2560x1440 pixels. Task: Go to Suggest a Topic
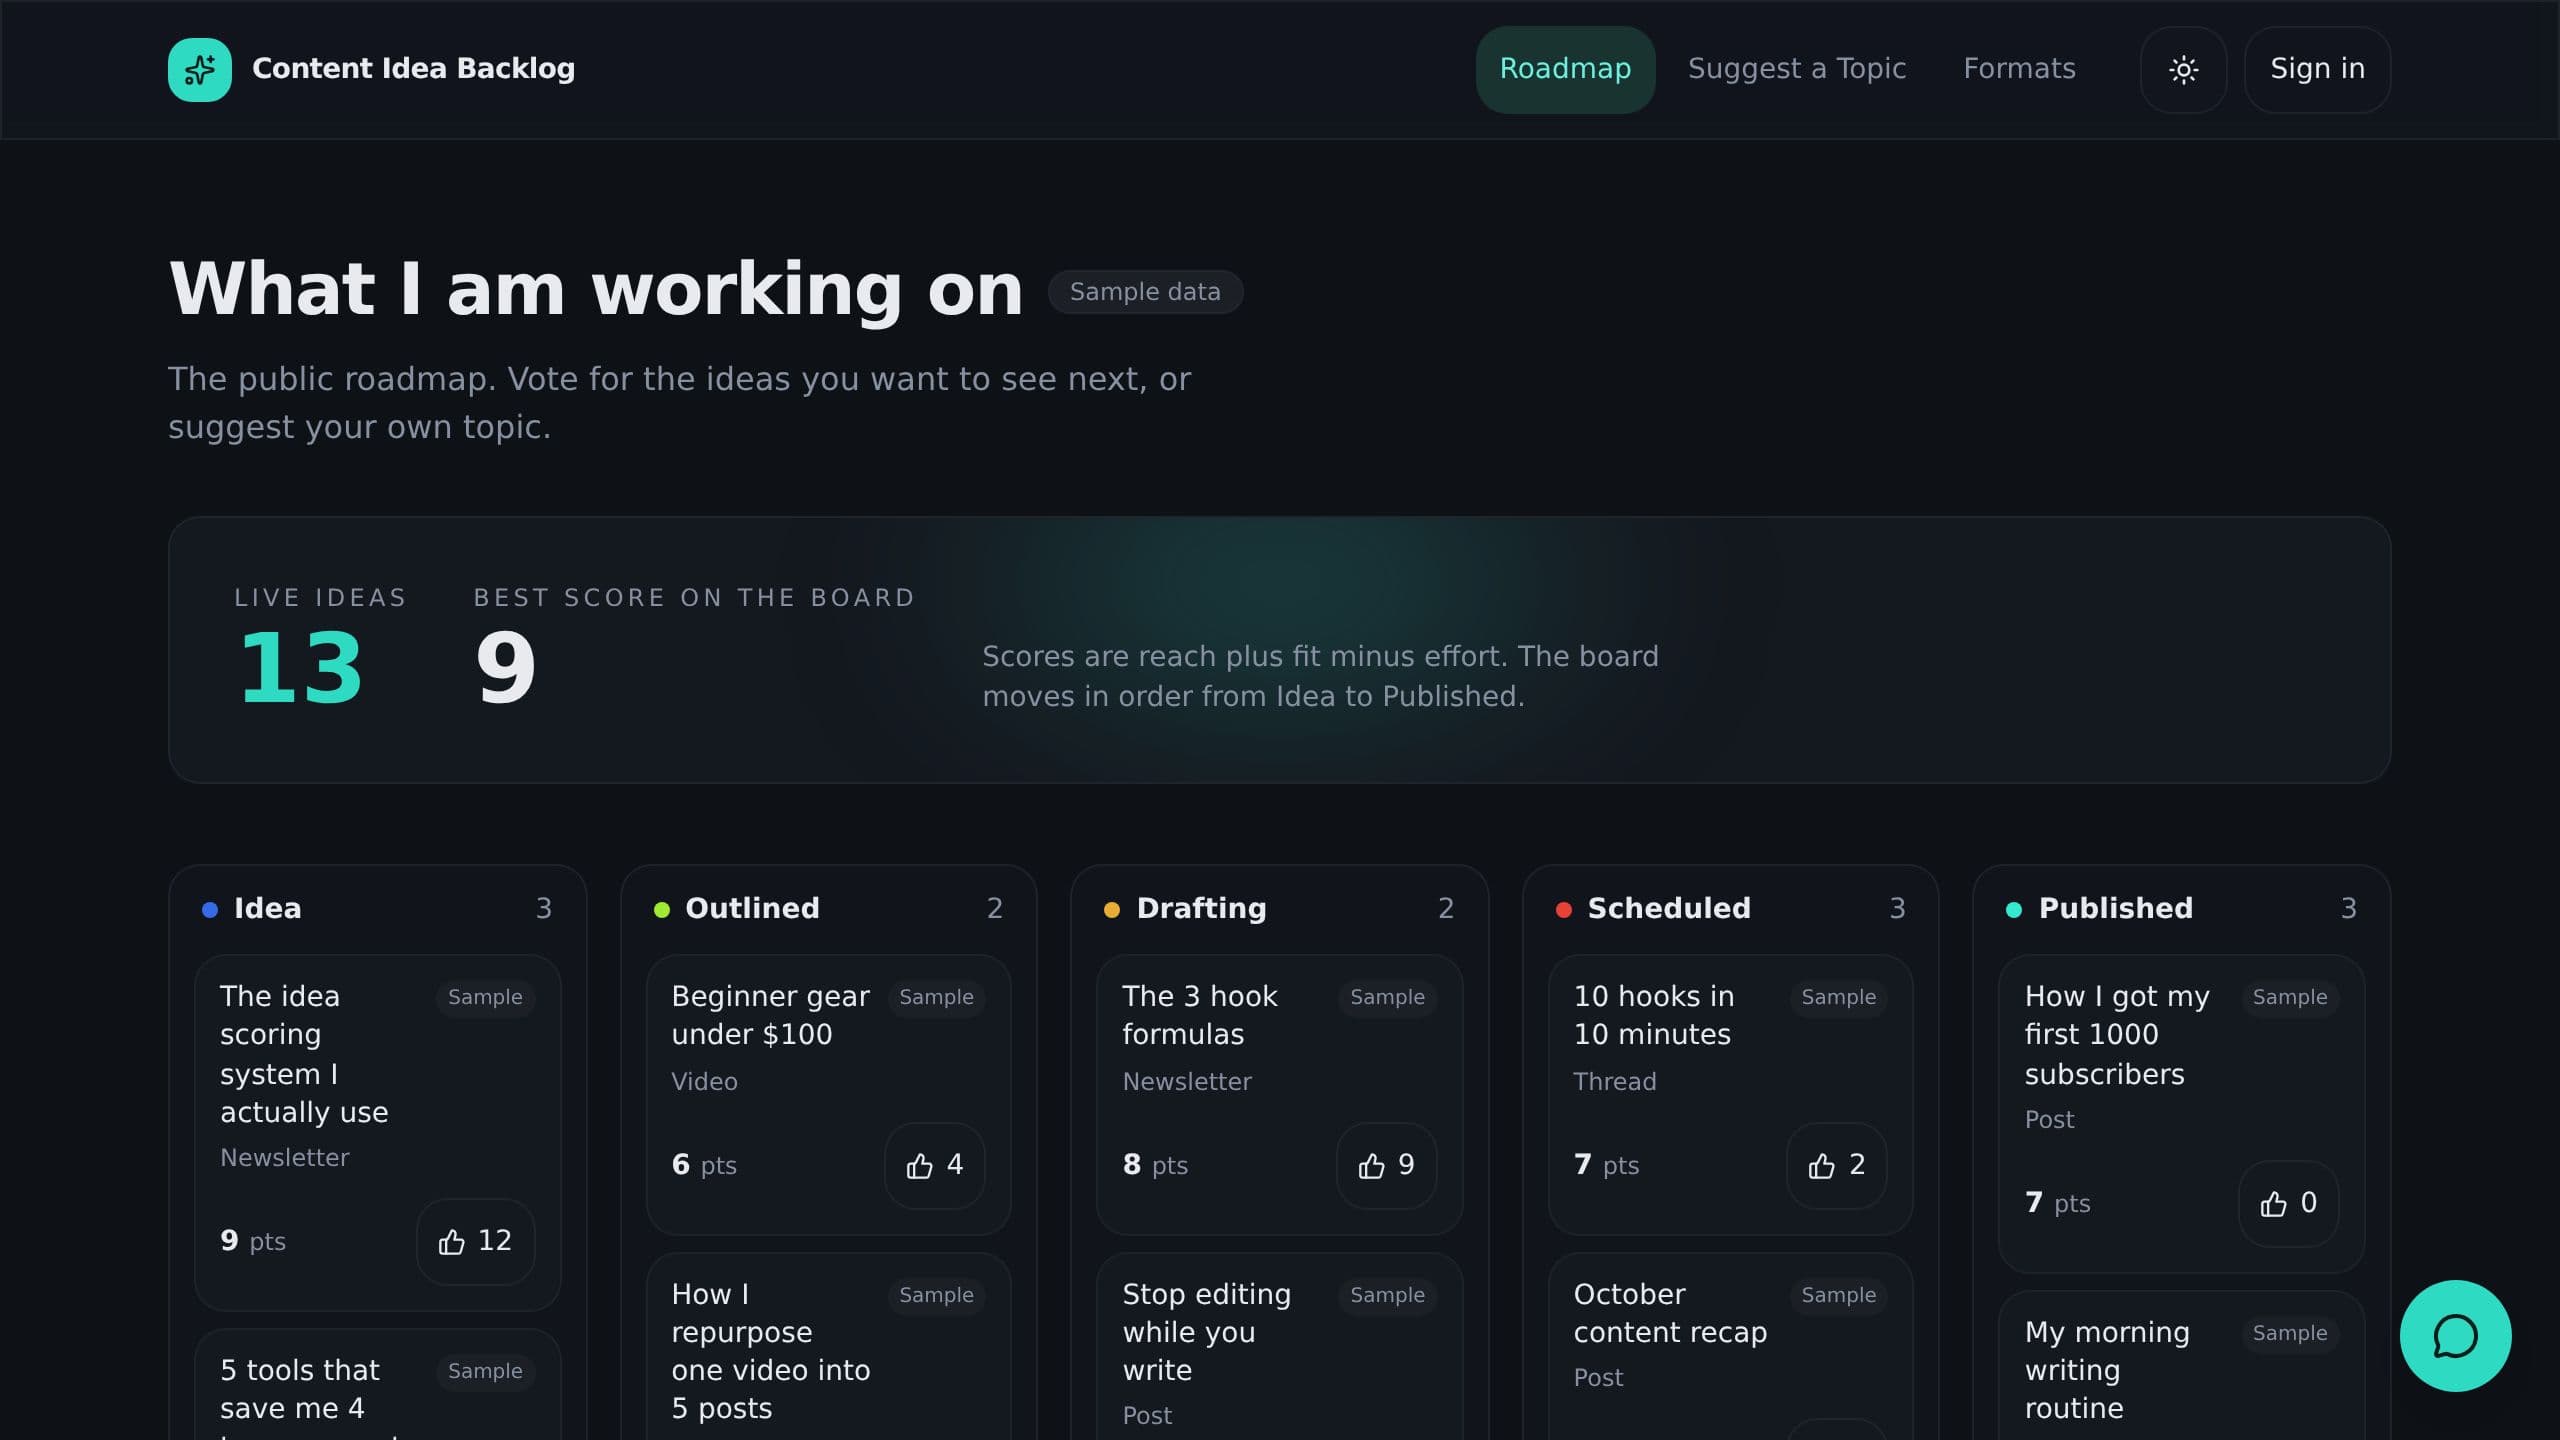(1797, 69)
